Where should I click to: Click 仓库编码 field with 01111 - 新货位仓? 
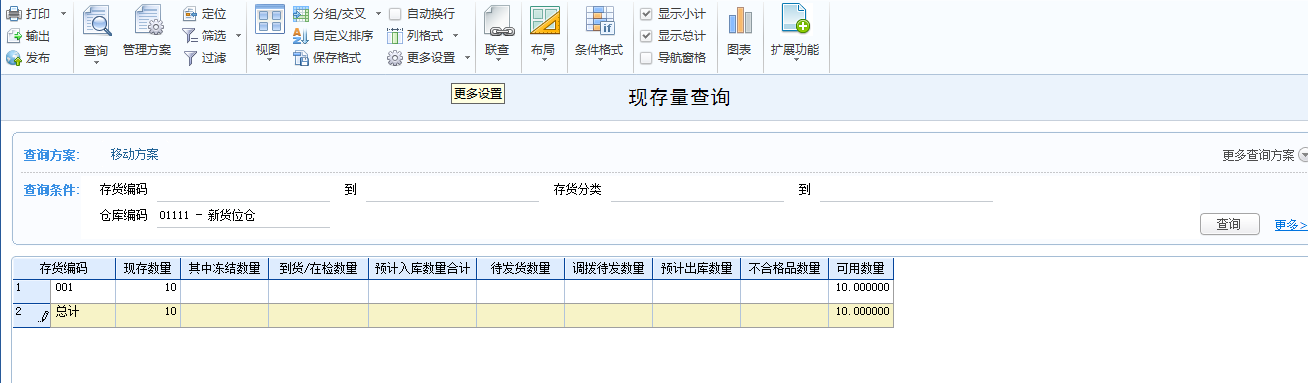[243, 215]
